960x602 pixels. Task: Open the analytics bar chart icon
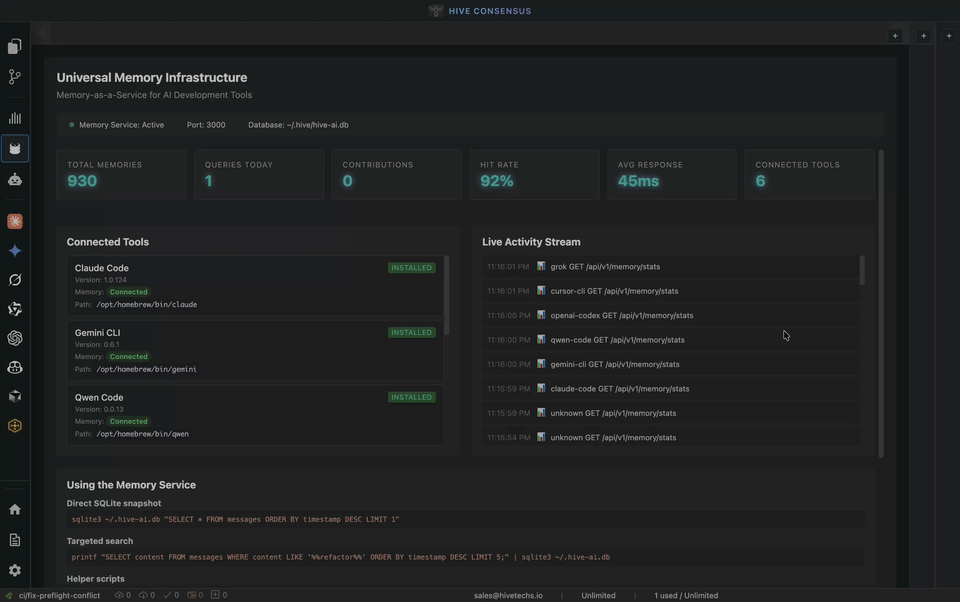tap(15, 118)
